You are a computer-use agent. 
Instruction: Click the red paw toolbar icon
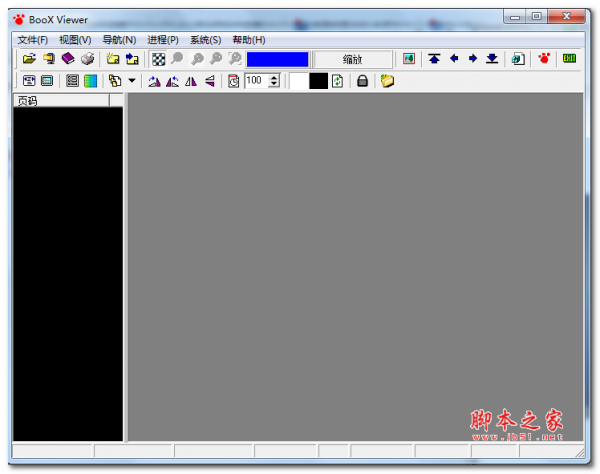[x=544, y=59]
